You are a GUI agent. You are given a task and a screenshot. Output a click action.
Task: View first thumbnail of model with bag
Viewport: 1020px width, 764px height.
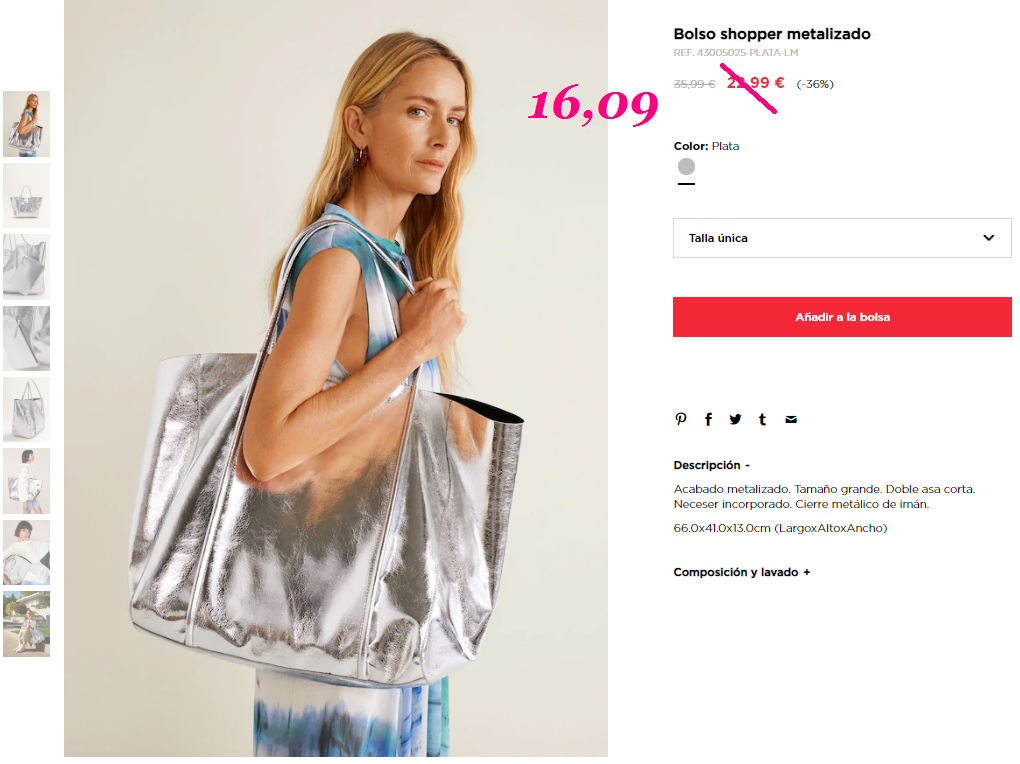click(x=27, y=124)
